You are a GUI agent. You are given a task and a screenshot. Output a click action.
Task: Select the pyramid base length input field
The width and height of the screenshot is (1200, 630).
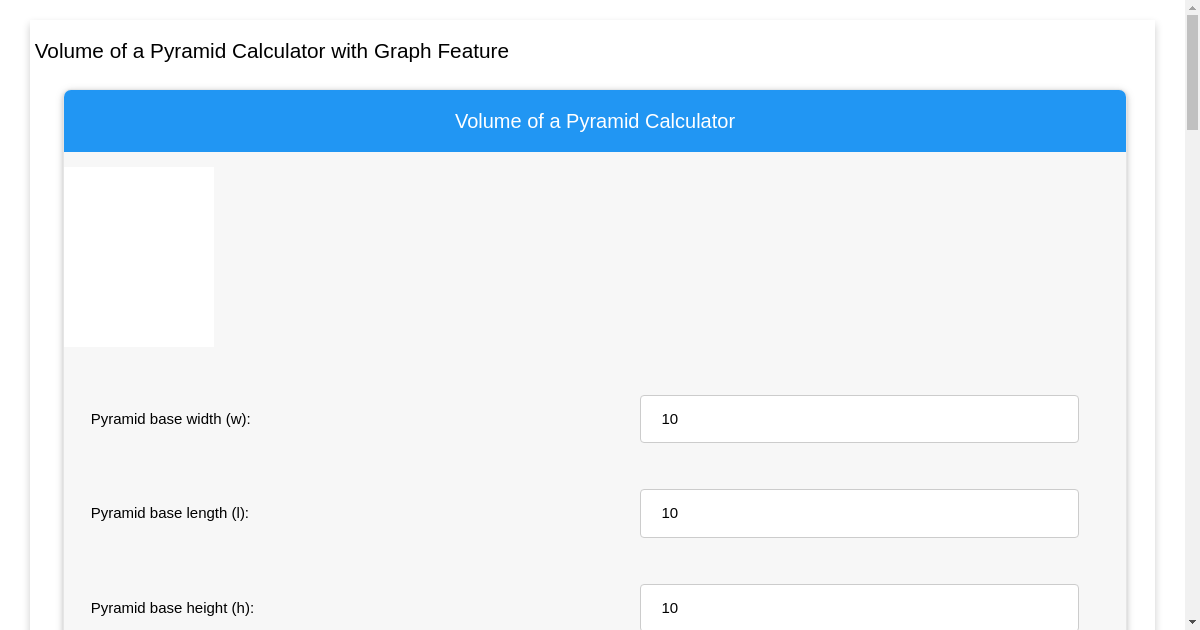[x=859, y=513]
